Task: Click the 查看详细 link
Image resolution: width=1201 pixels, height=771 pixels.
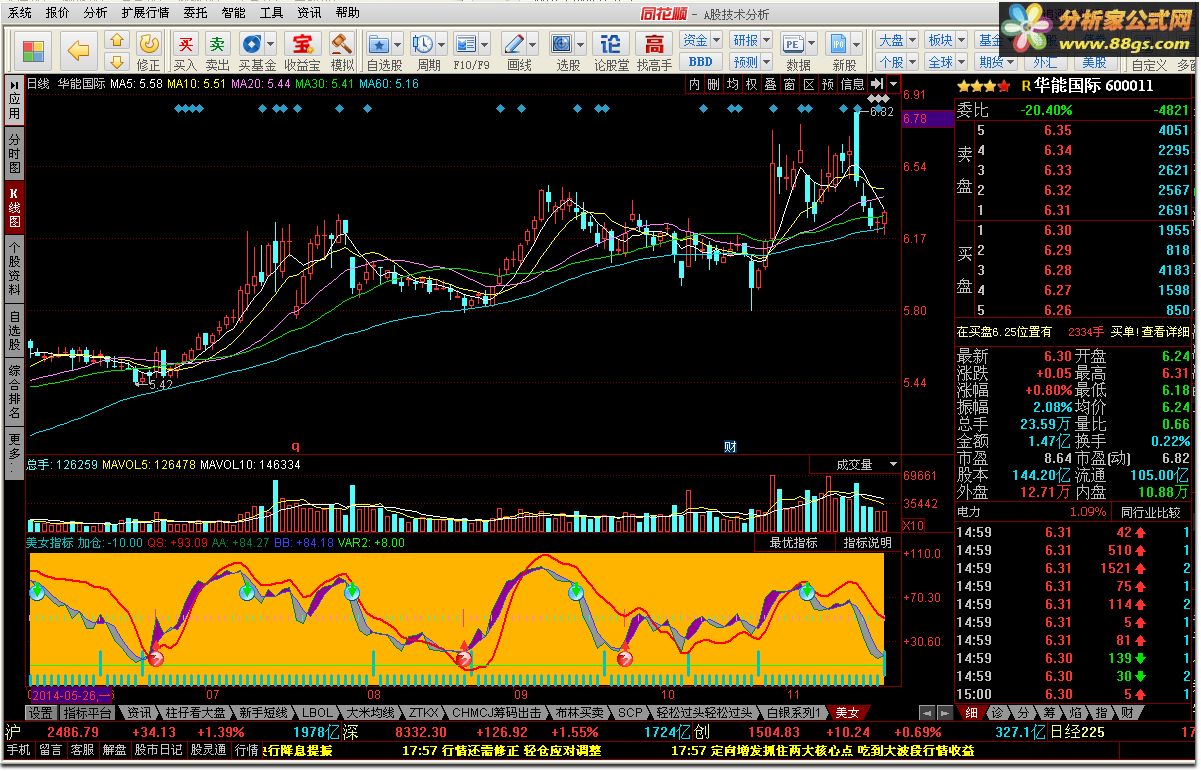Action: [x=1166, y=332]
